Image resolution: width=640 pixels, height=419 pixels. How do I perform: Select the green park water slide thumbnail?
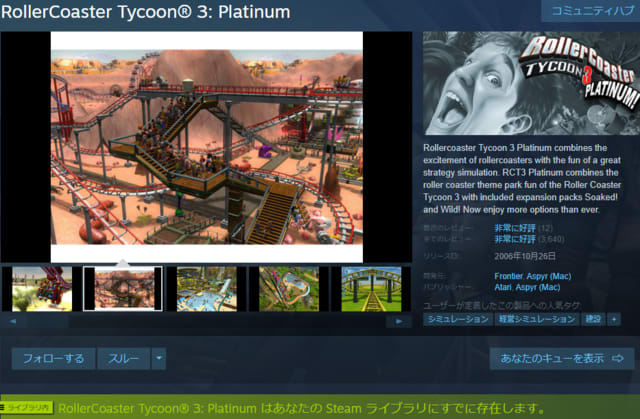click(289, 289)
